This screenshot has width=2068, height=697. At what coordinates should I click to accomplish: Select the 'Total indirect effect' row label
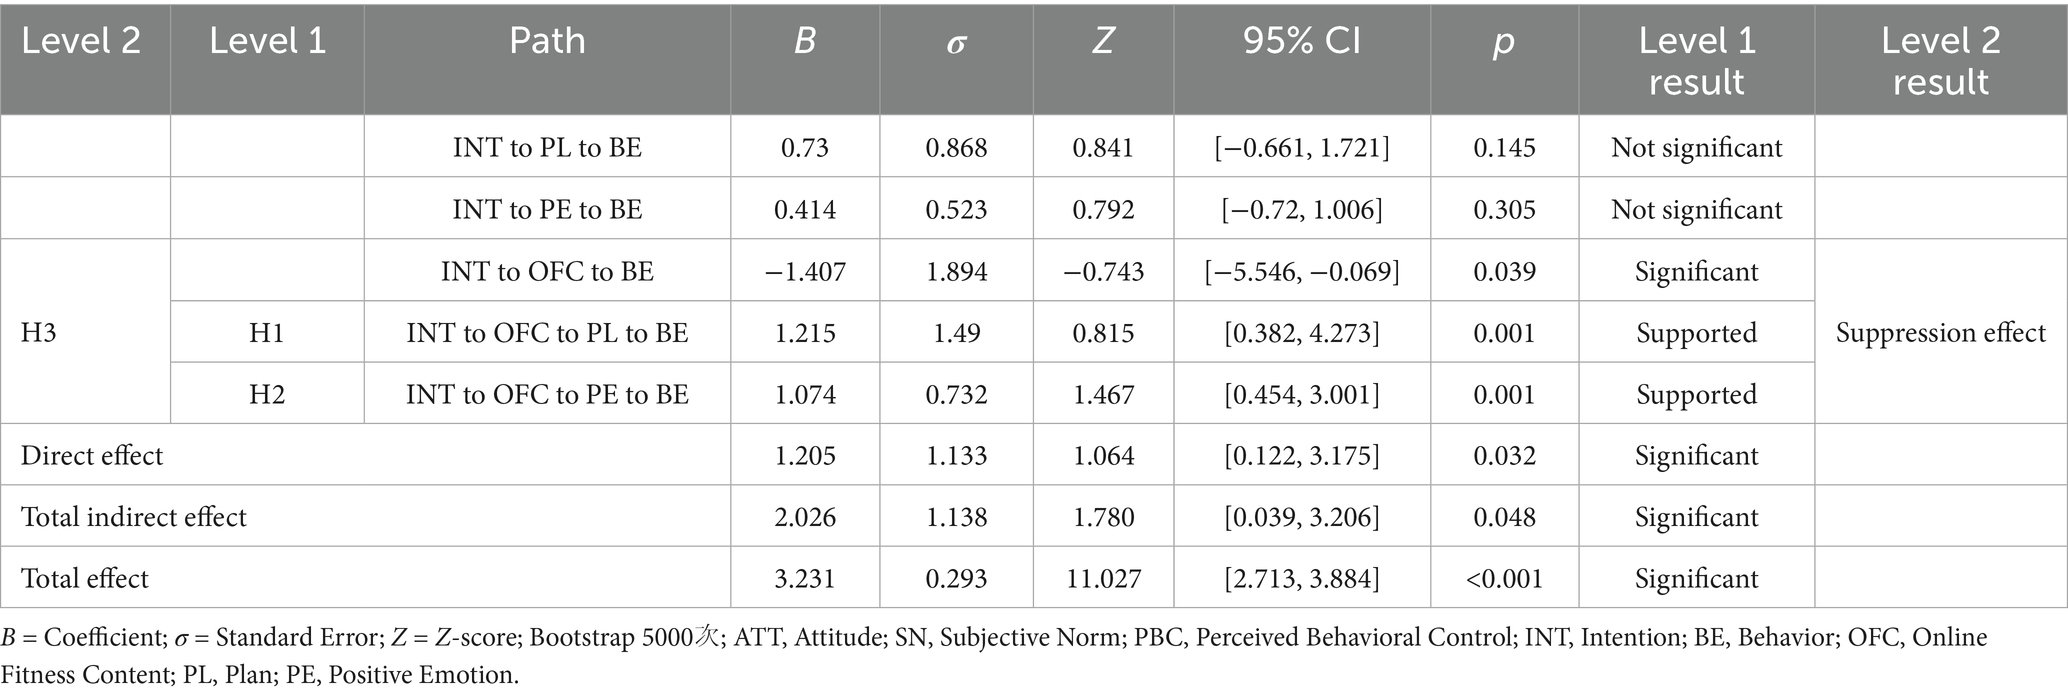point(134,518)
